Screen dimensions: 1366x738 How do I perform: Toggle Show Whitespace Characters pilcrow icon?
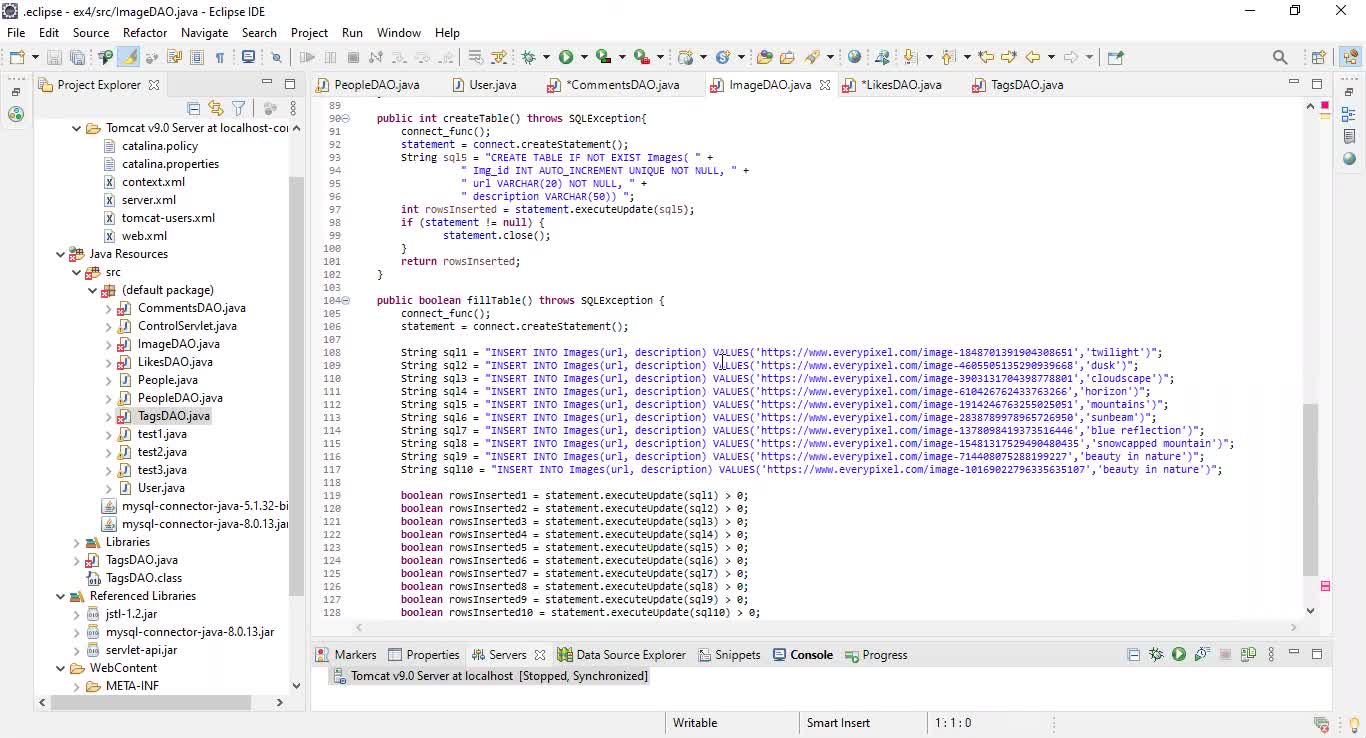click(x=220, y=57)
